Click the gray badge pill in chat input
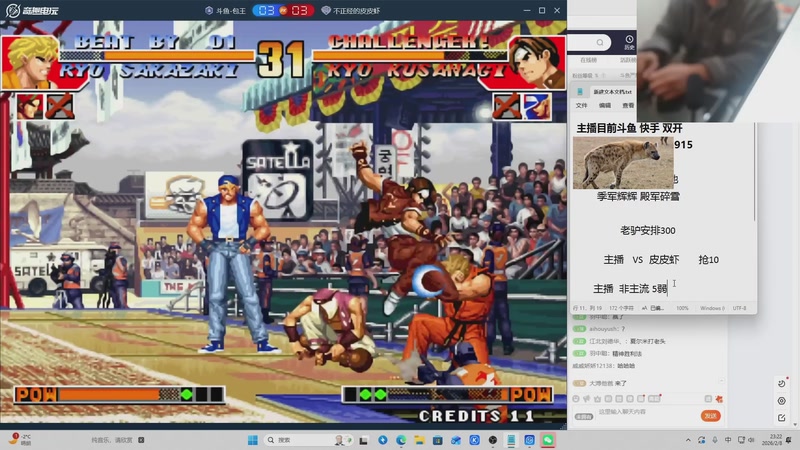The width and height of the screenshot is (800, 450). (x=584, y=416)
